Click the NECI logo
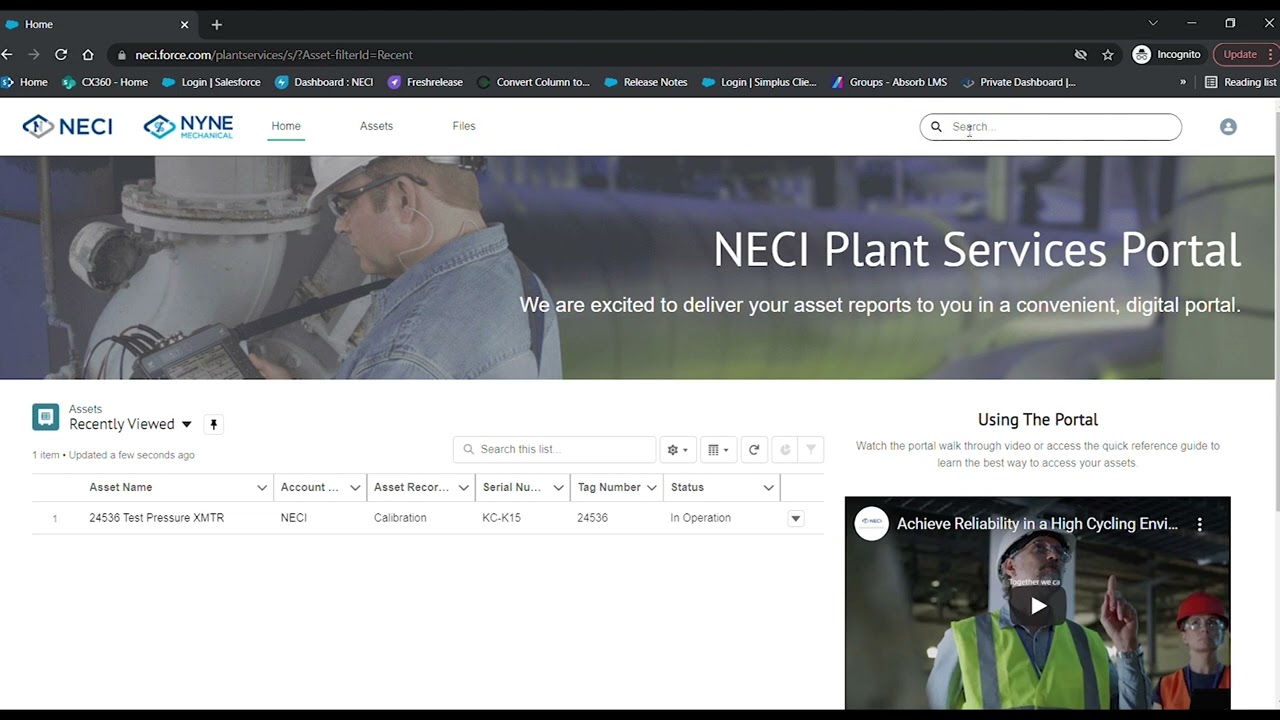 (x=67, y=126)
